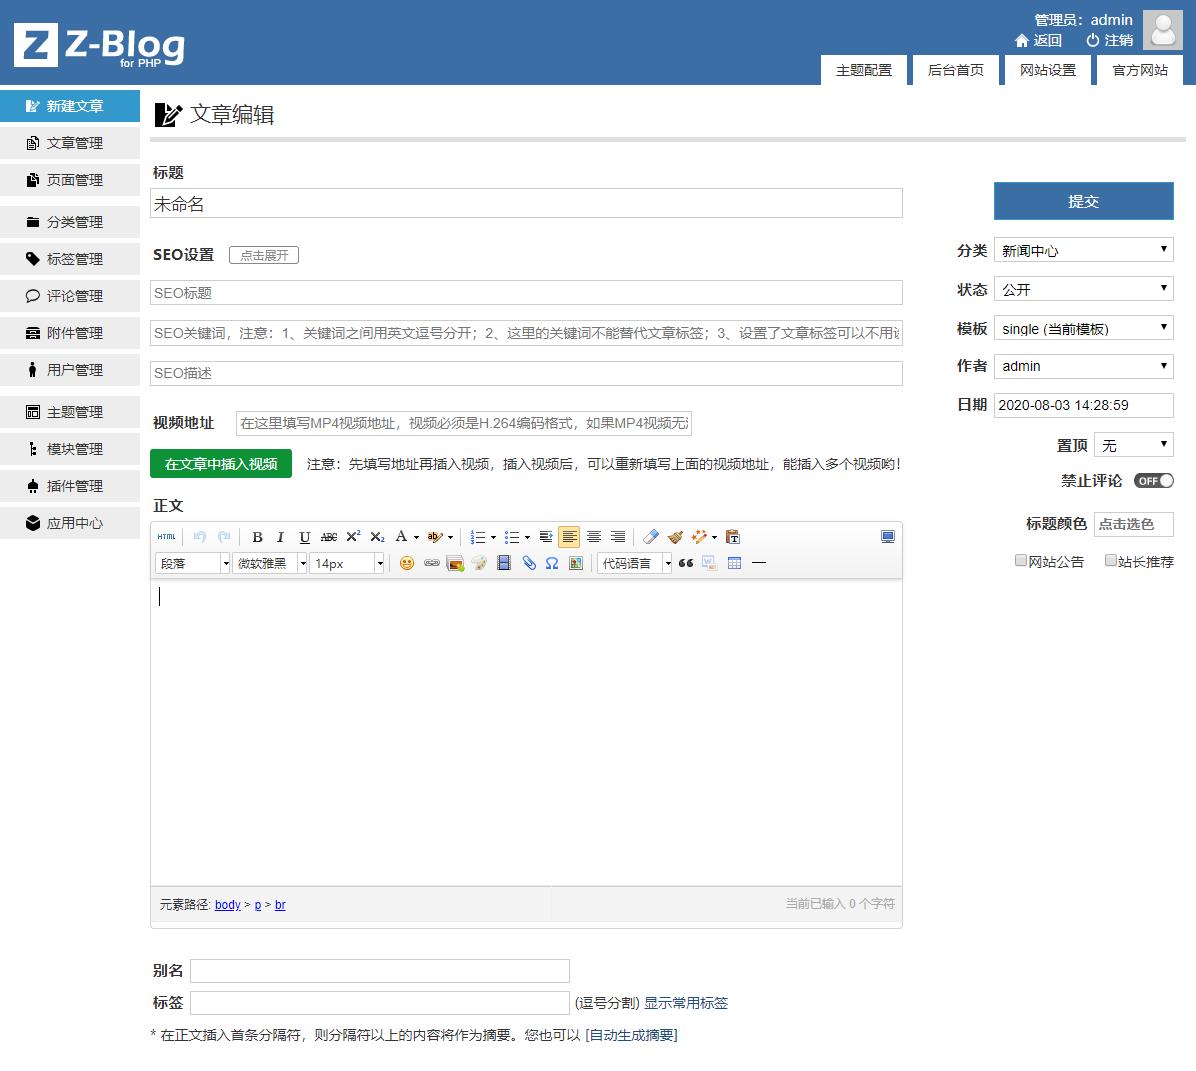This screenshot has width=1196, height=1071.
Task: Open the title color picker field
Action: click(1132, 524)
